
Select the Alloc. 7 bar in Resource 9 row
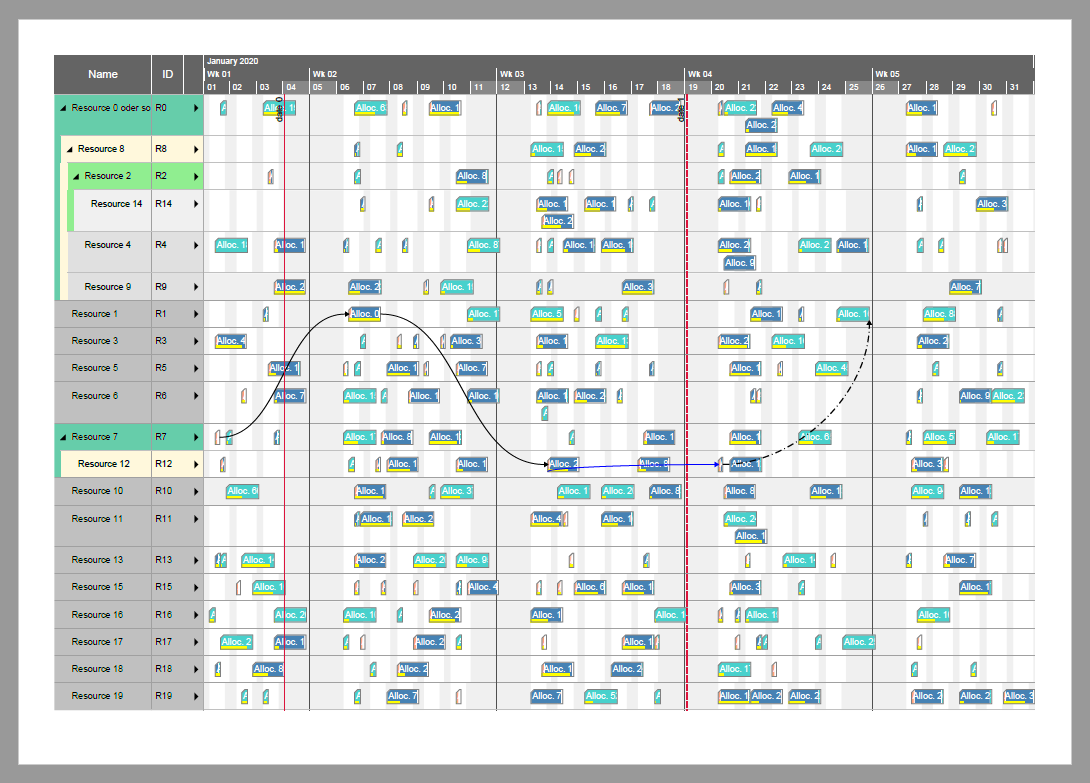[964, 287]
